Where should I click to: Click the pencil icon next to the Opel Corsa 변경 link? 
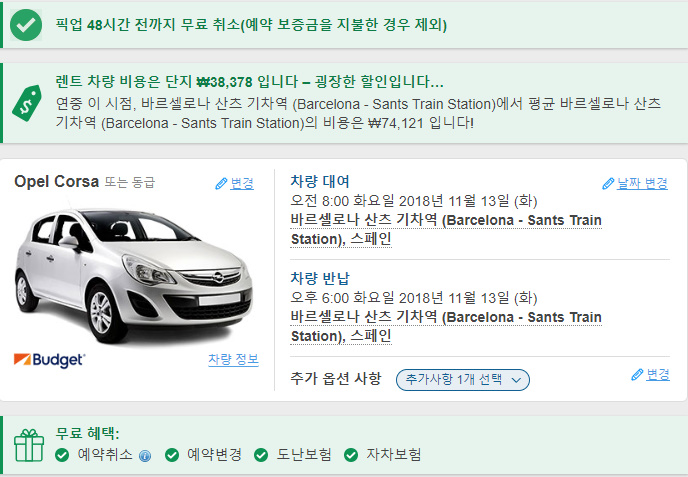click(221, 183)
